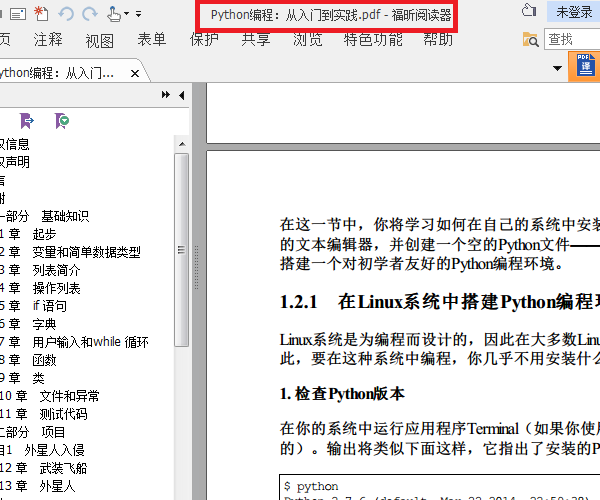
Task: Go to bookmark ending in 信息
Action: tap(15, 144)
